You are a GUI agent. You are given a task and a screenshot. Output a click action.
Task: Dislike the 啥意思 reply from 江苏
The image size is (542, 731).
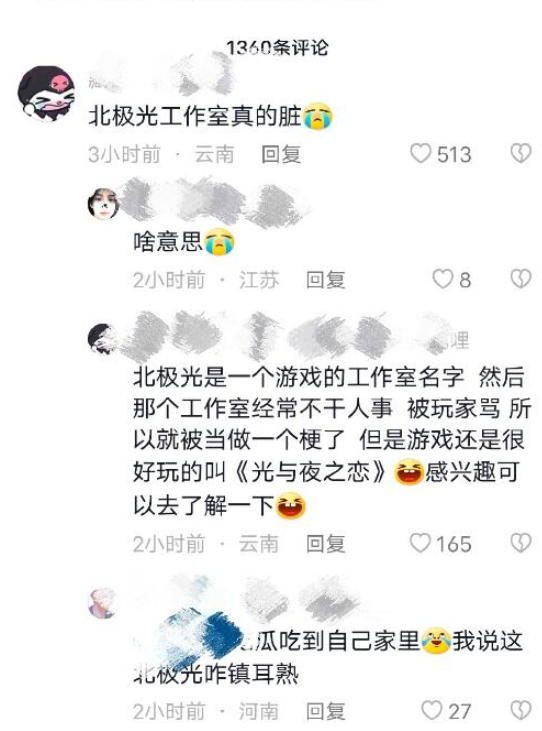pyautogui.click(x=521, y=279)
